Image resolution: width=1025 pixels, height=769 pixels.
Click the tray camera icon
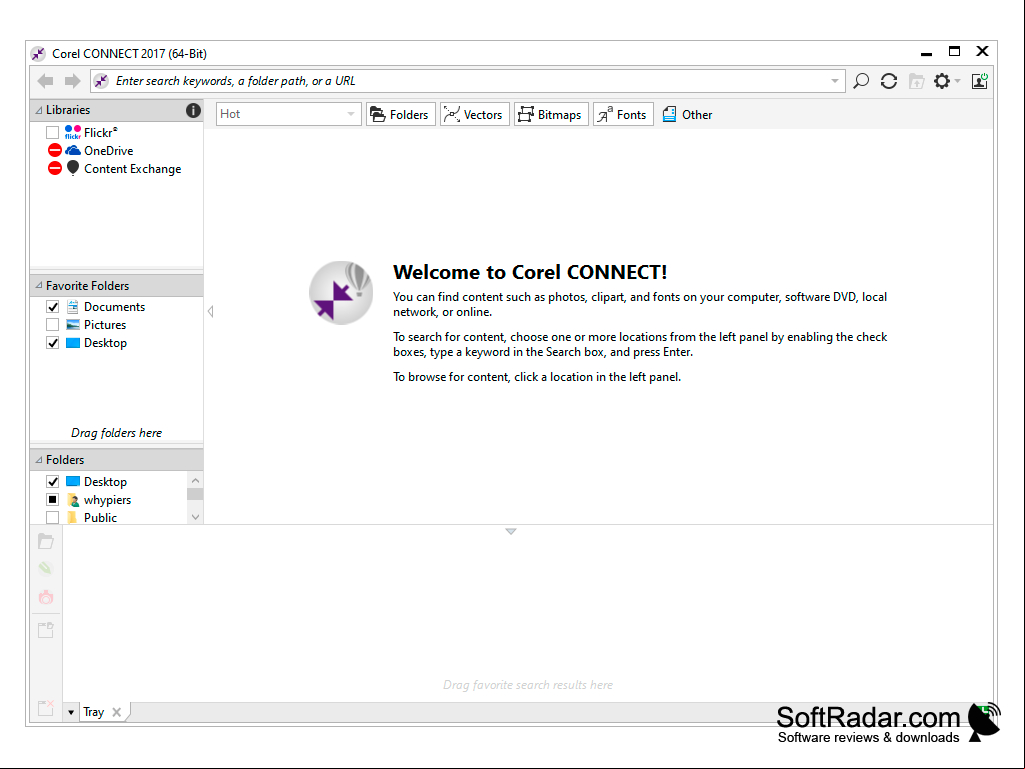pos(46,597)
